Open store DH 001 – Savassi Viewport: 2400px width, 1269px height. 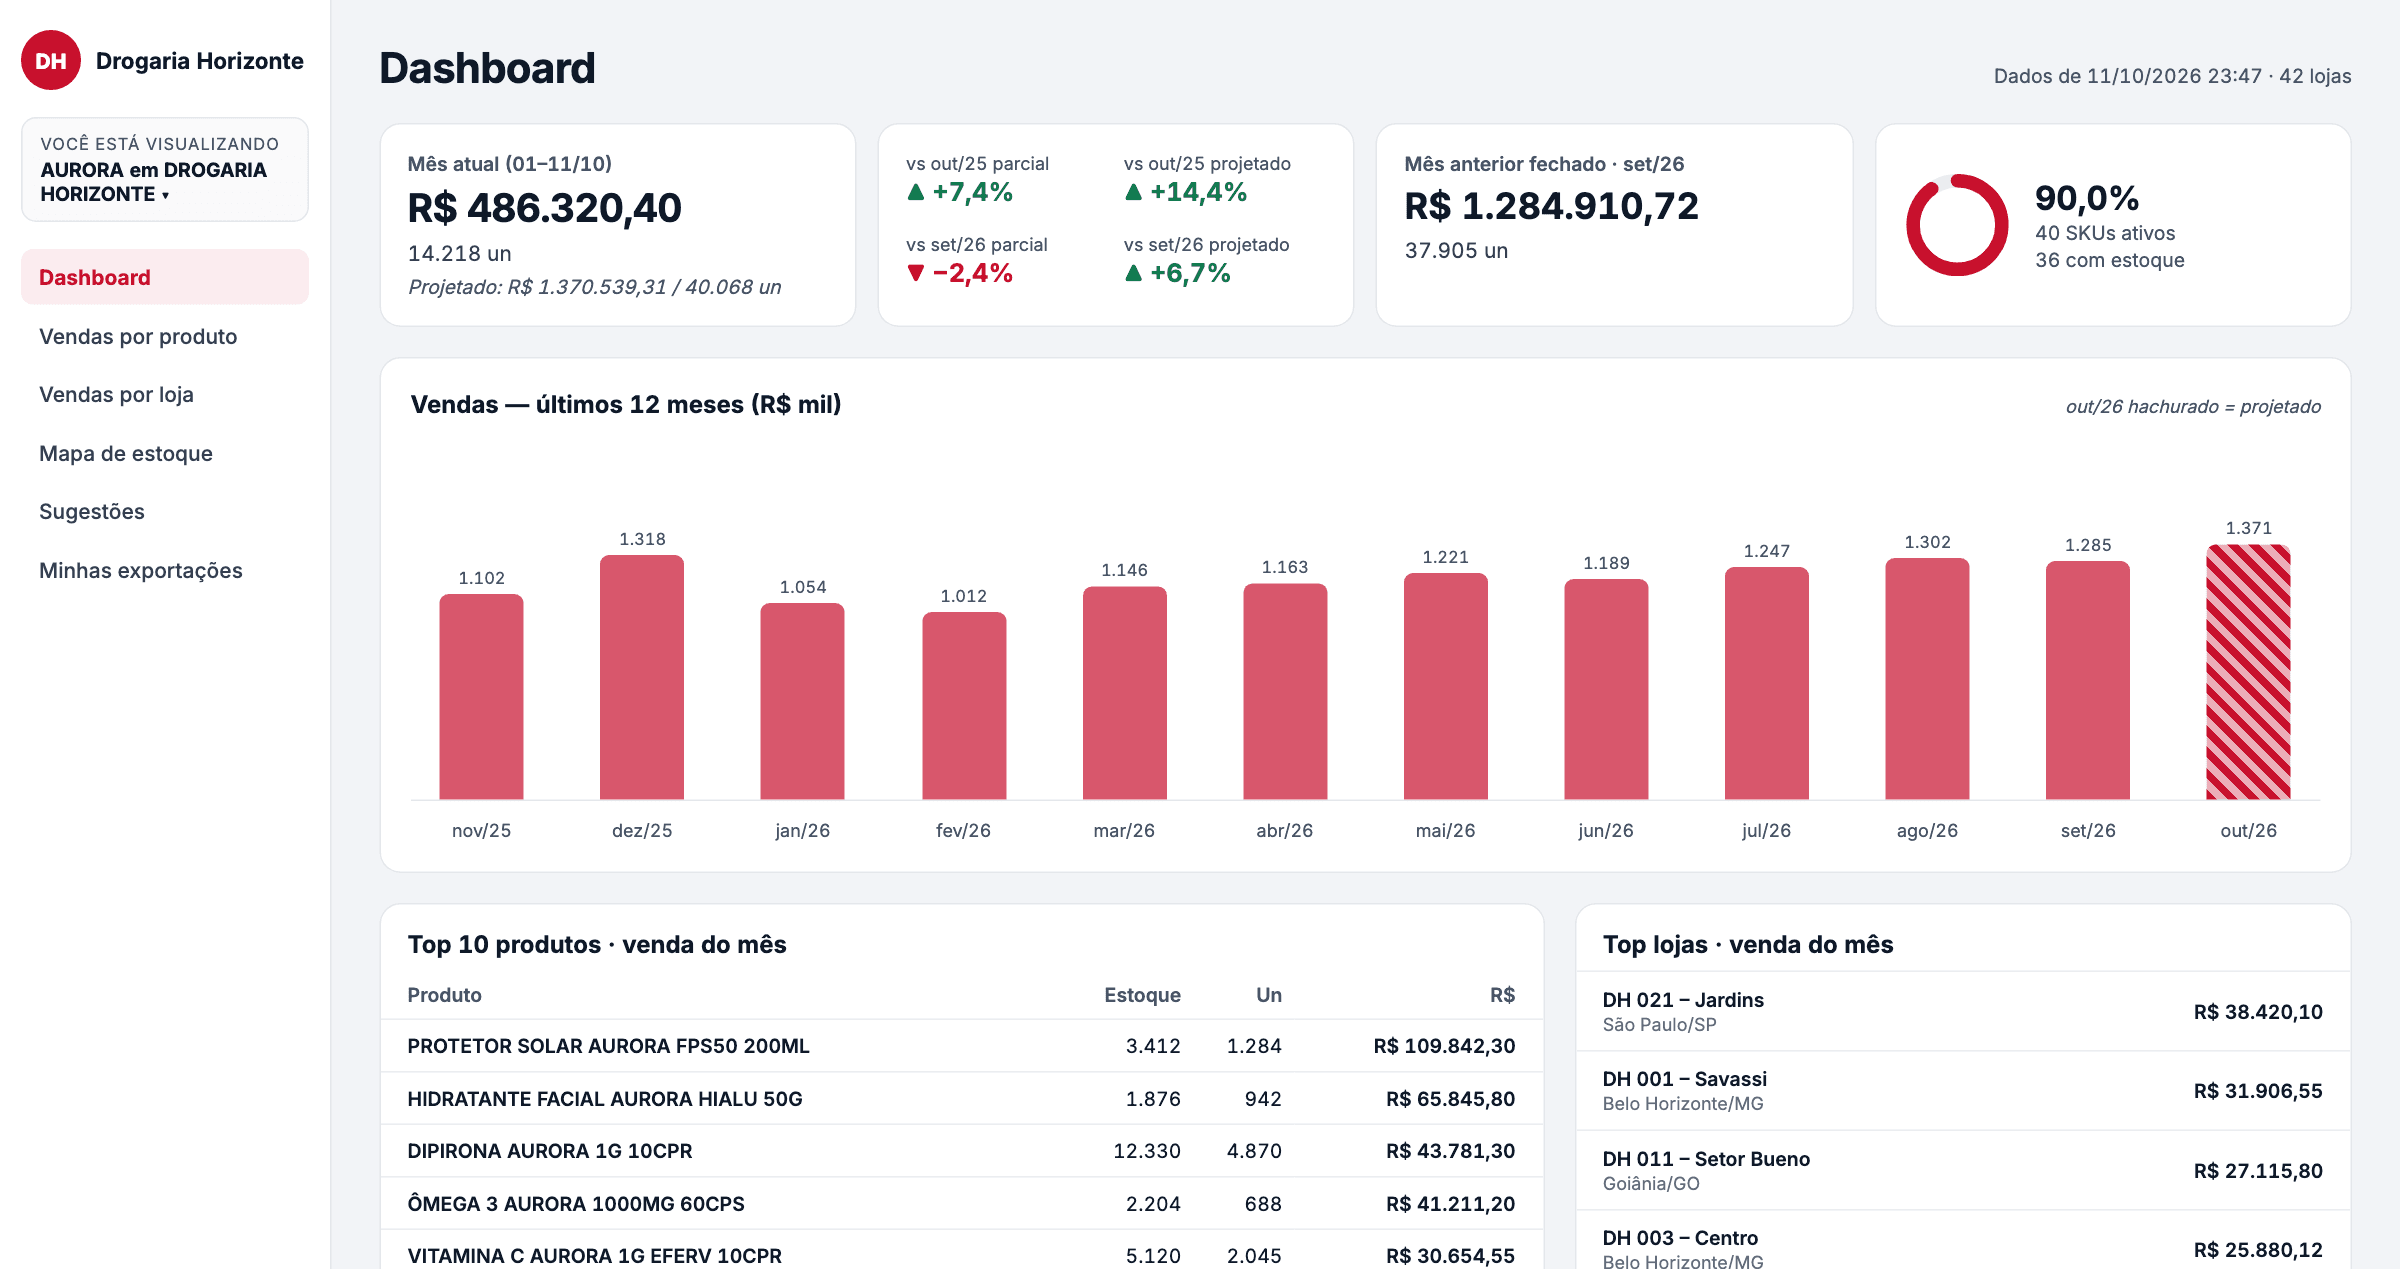tap(1963, 1091)
